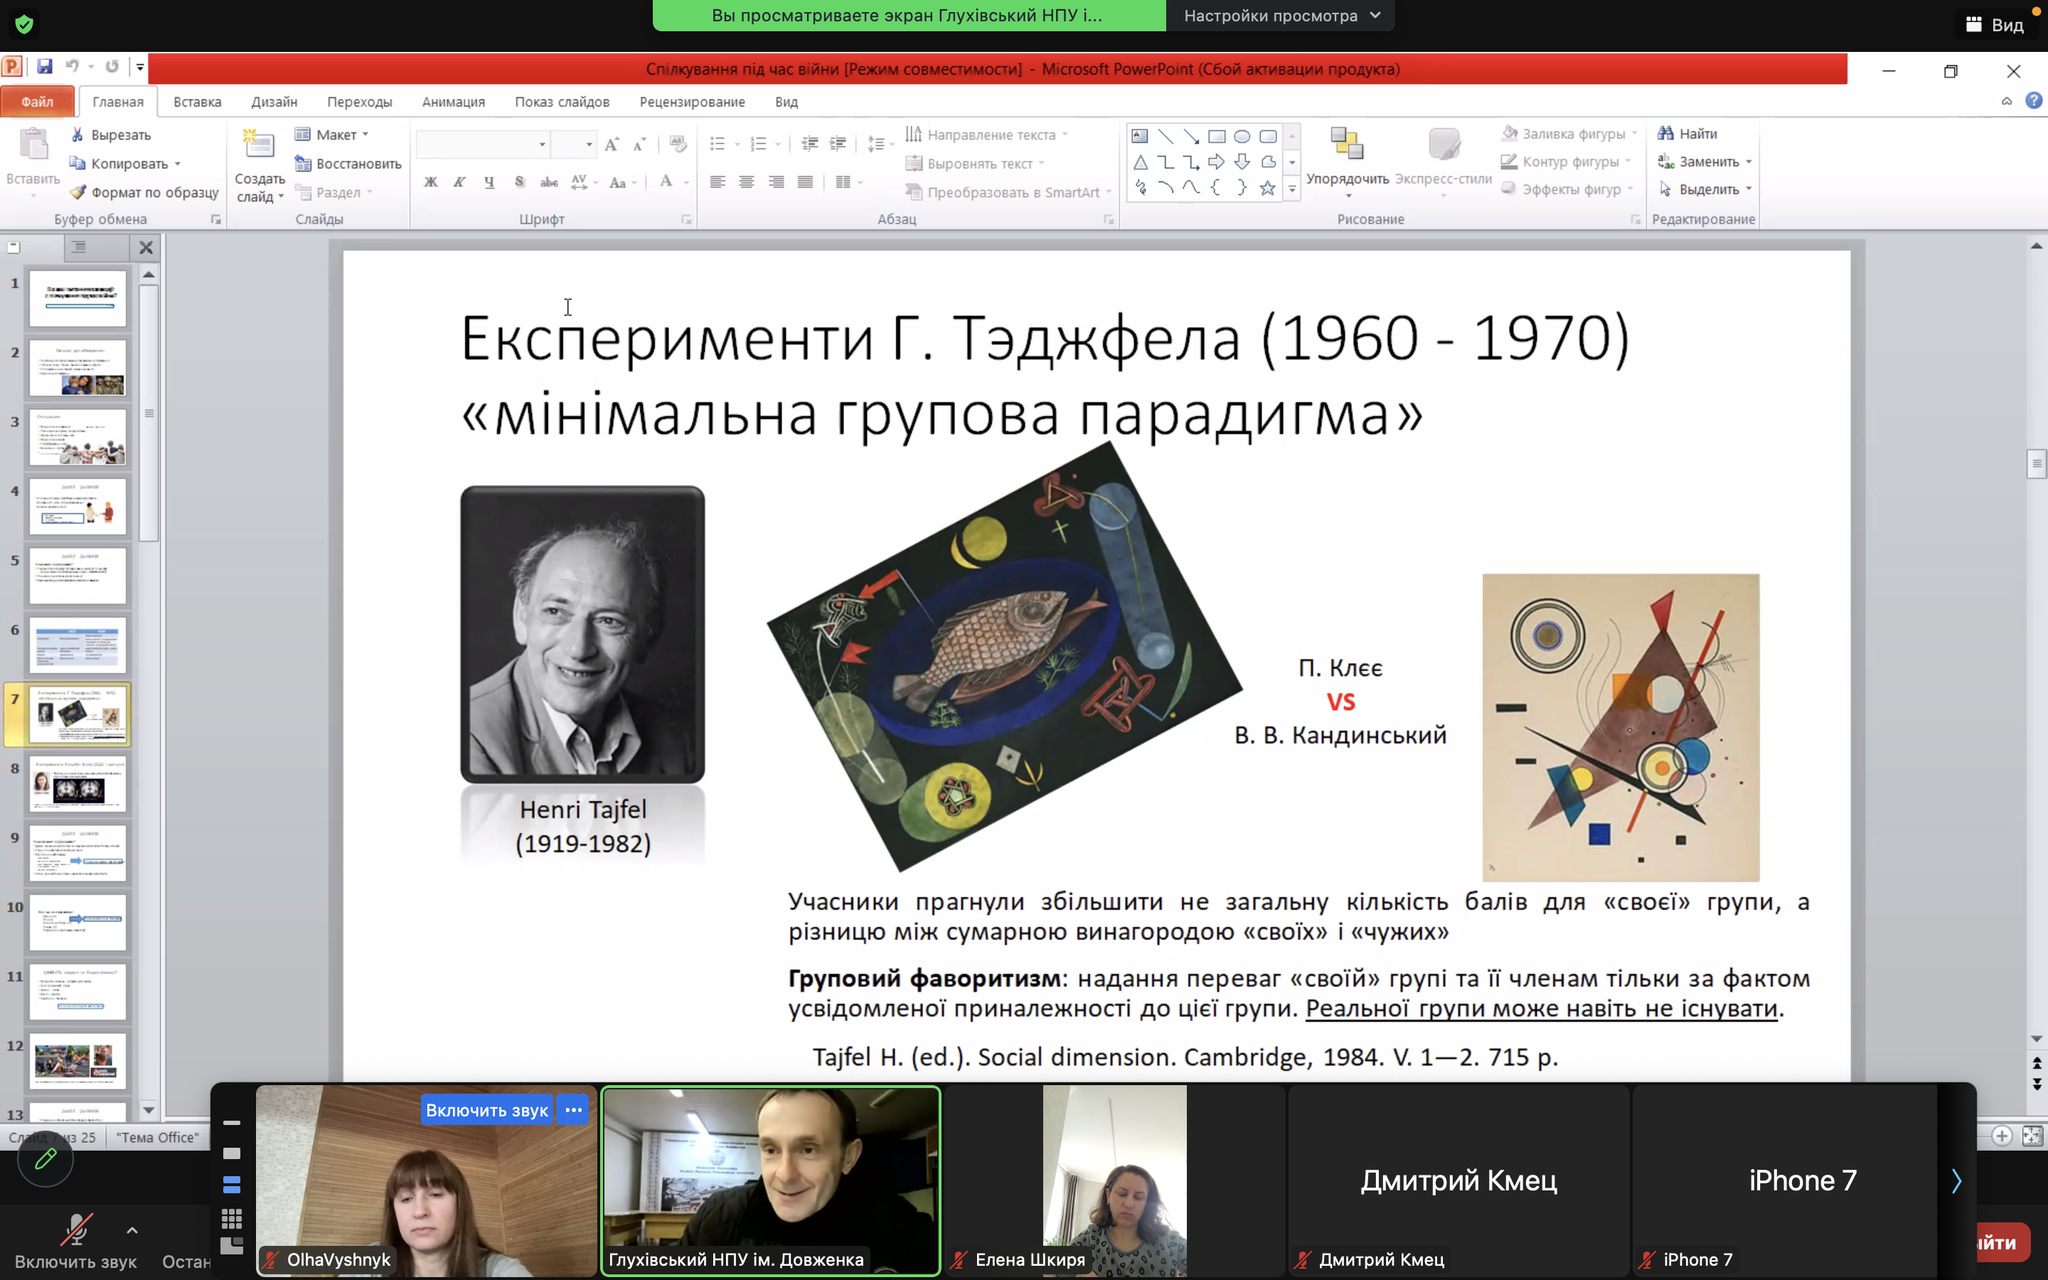Close the slide thumbnails pane
The image size is (2048, 1280).
(146, 247)
